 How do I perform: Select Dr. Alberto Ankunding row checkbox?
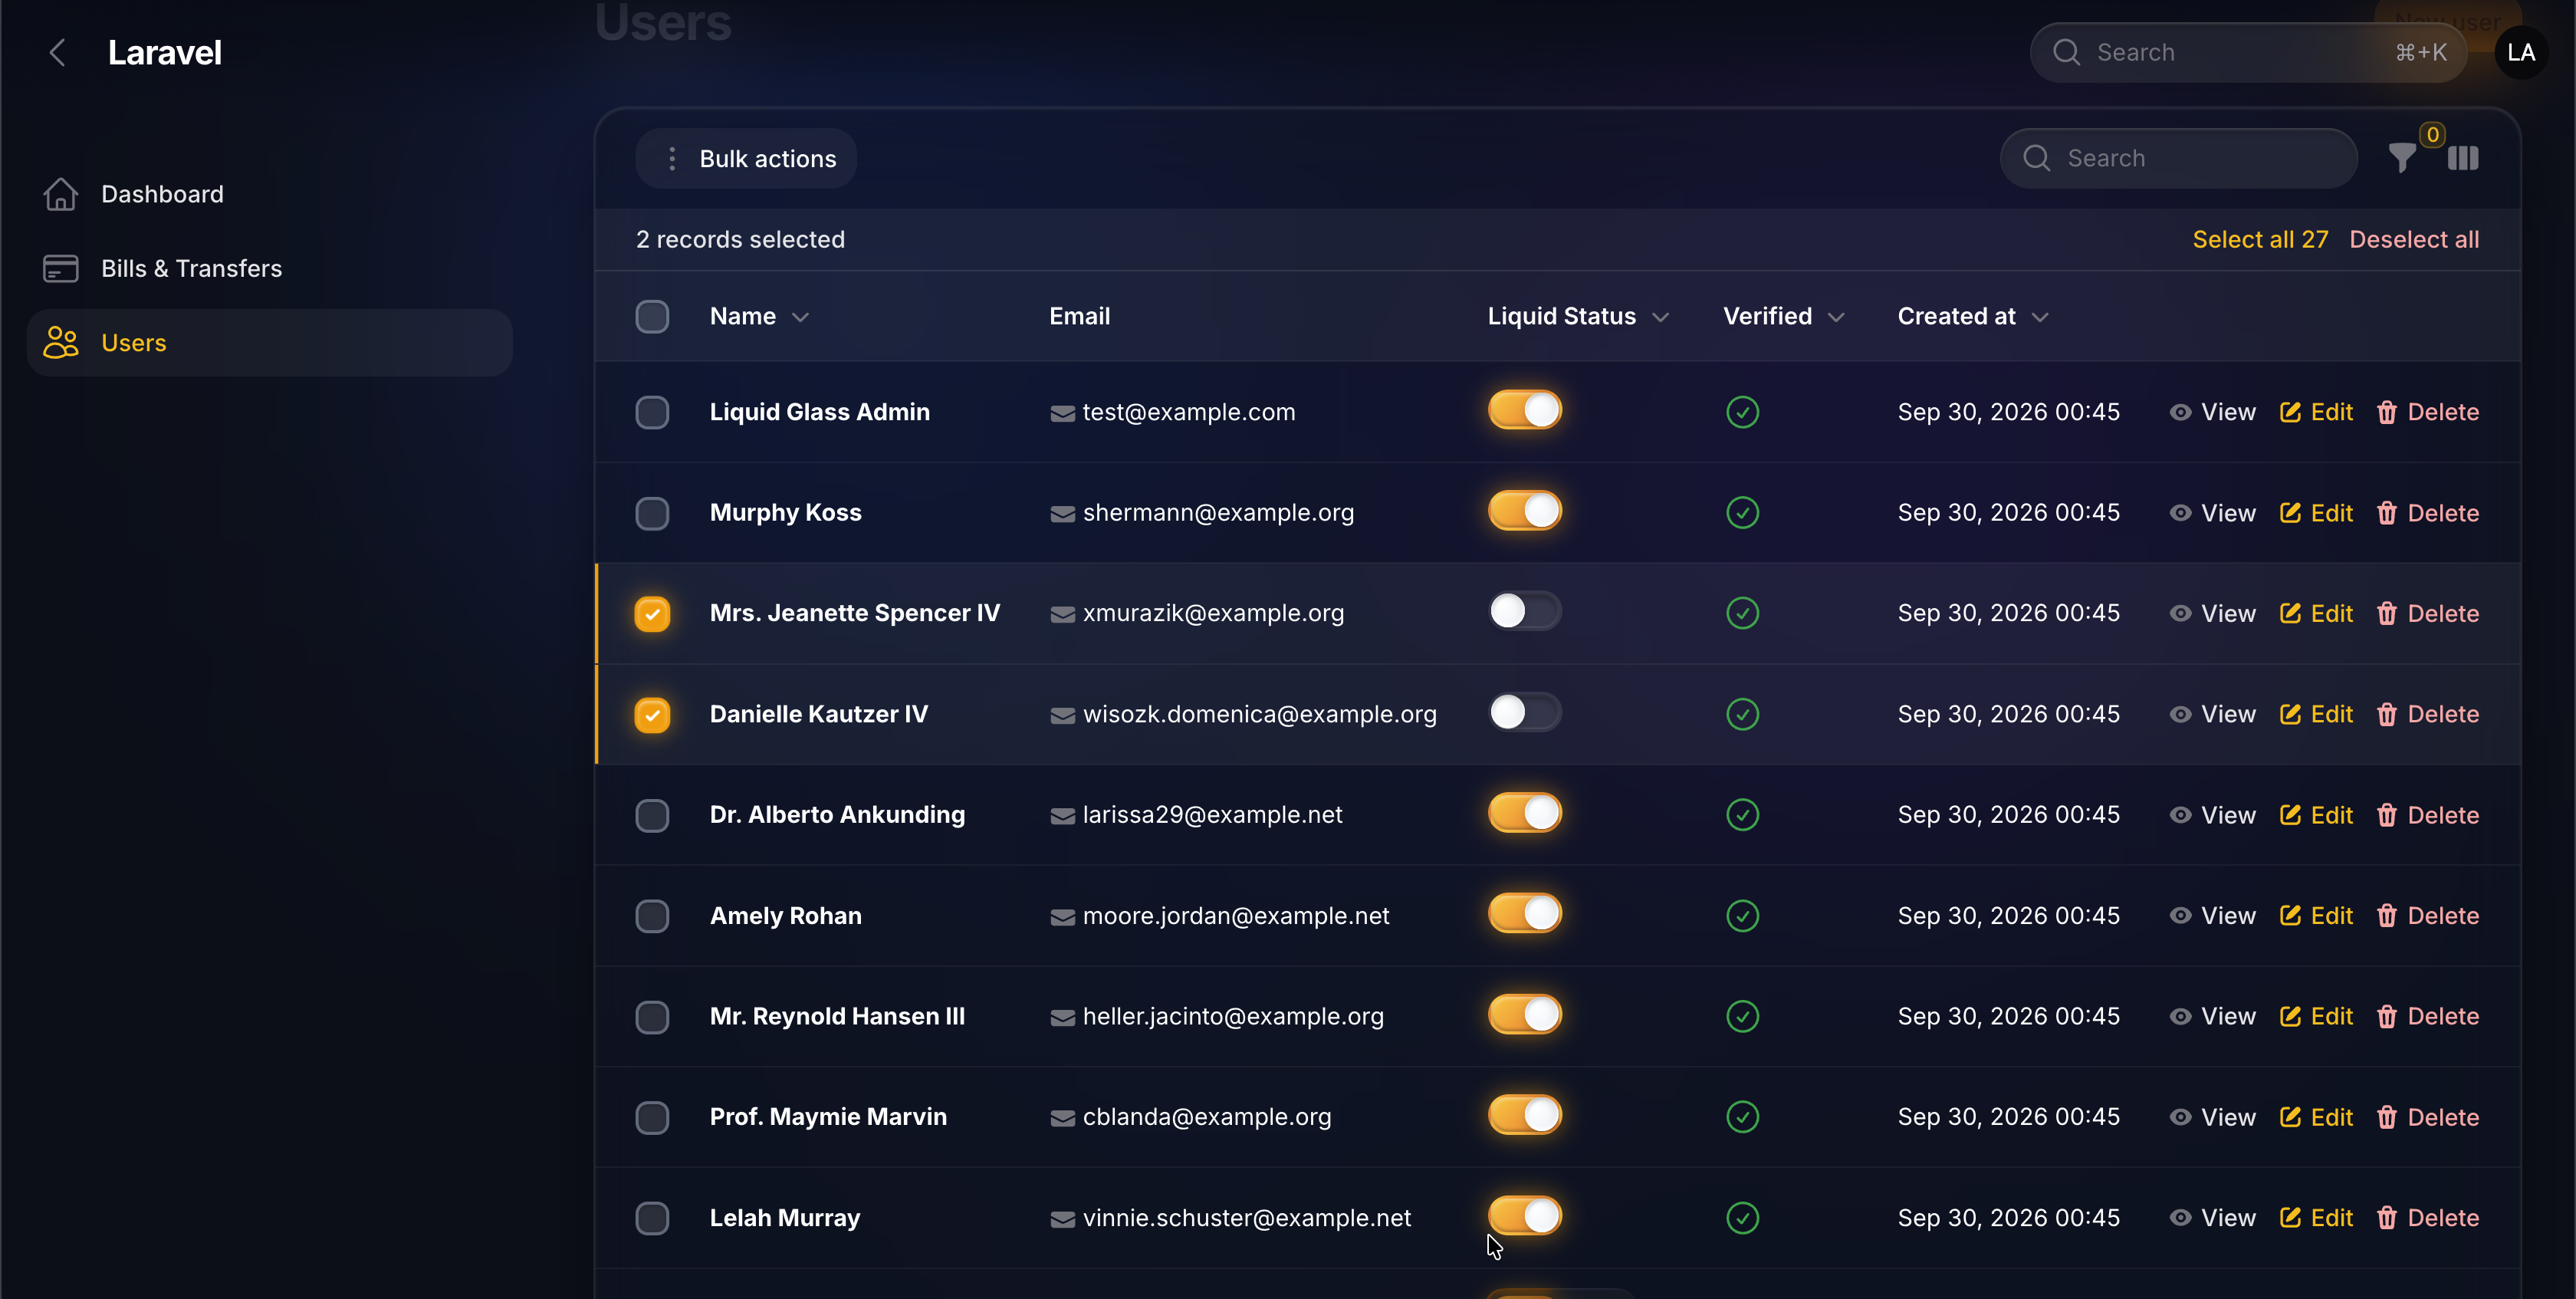[652, 816]
